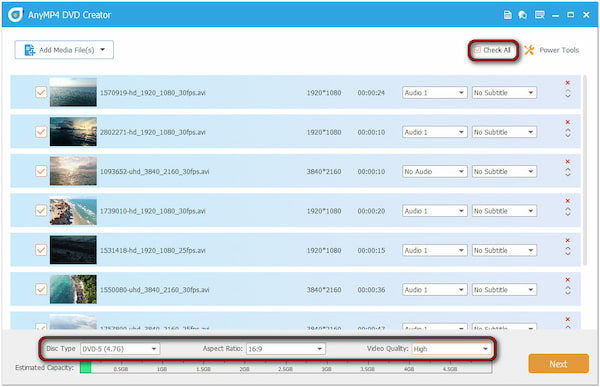Open the save project icon in title bar

tap(507, 15)
